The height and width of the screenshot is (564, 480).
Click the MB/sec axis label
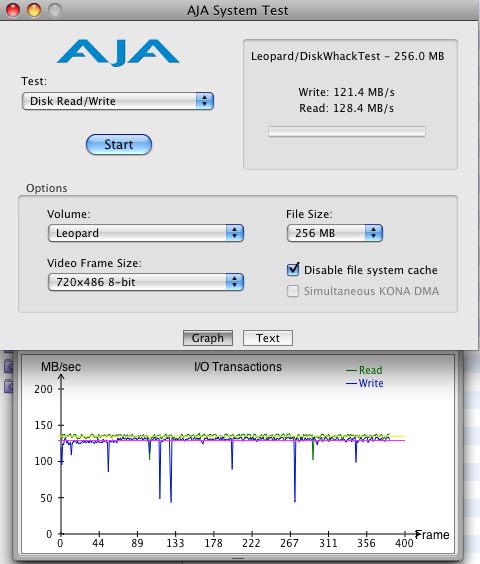click(x=61, y=367)
